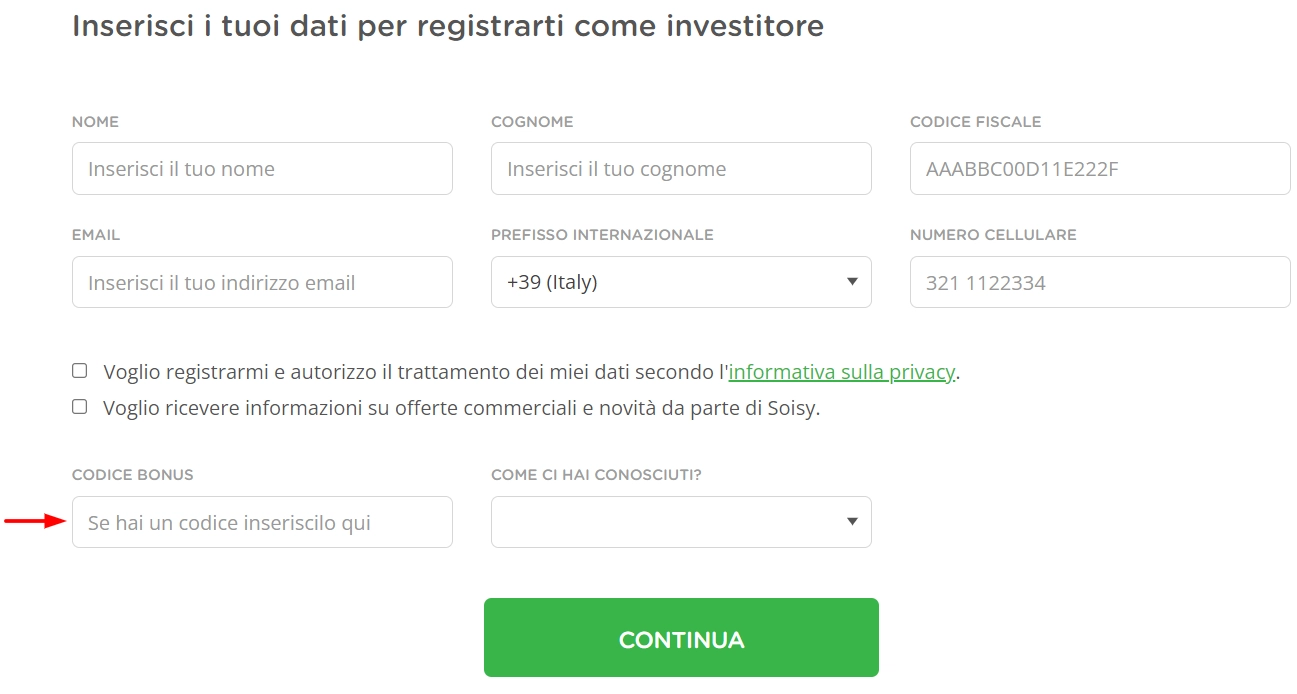1297x694 pixels.
Task: Click the red arrow pointing at bonus code
Action: coord(34,521)
